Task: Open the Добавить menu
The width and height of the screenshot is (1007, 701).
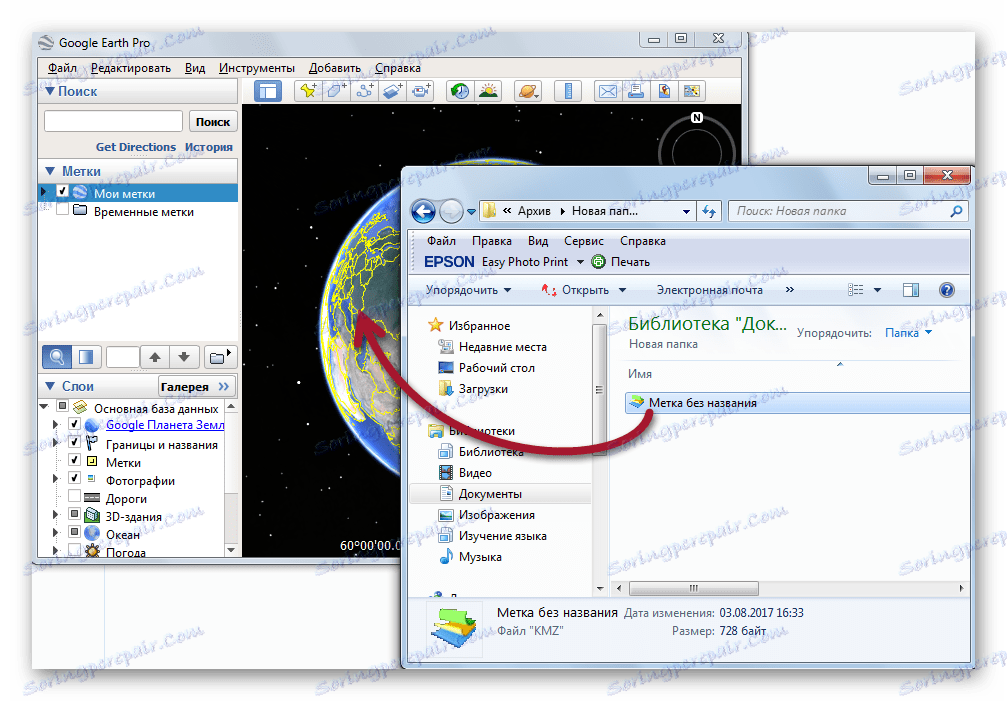Action: click(335, 68)
